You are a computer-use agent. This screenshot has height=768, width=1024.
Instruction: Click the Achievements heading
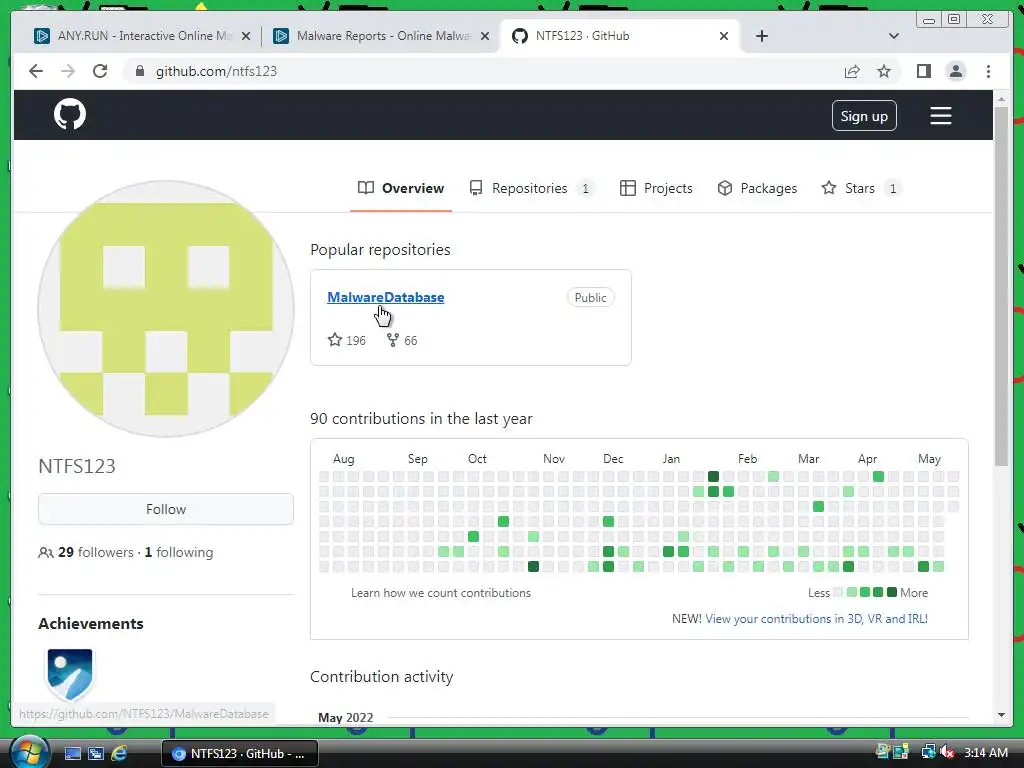click(x=91, y=624)
